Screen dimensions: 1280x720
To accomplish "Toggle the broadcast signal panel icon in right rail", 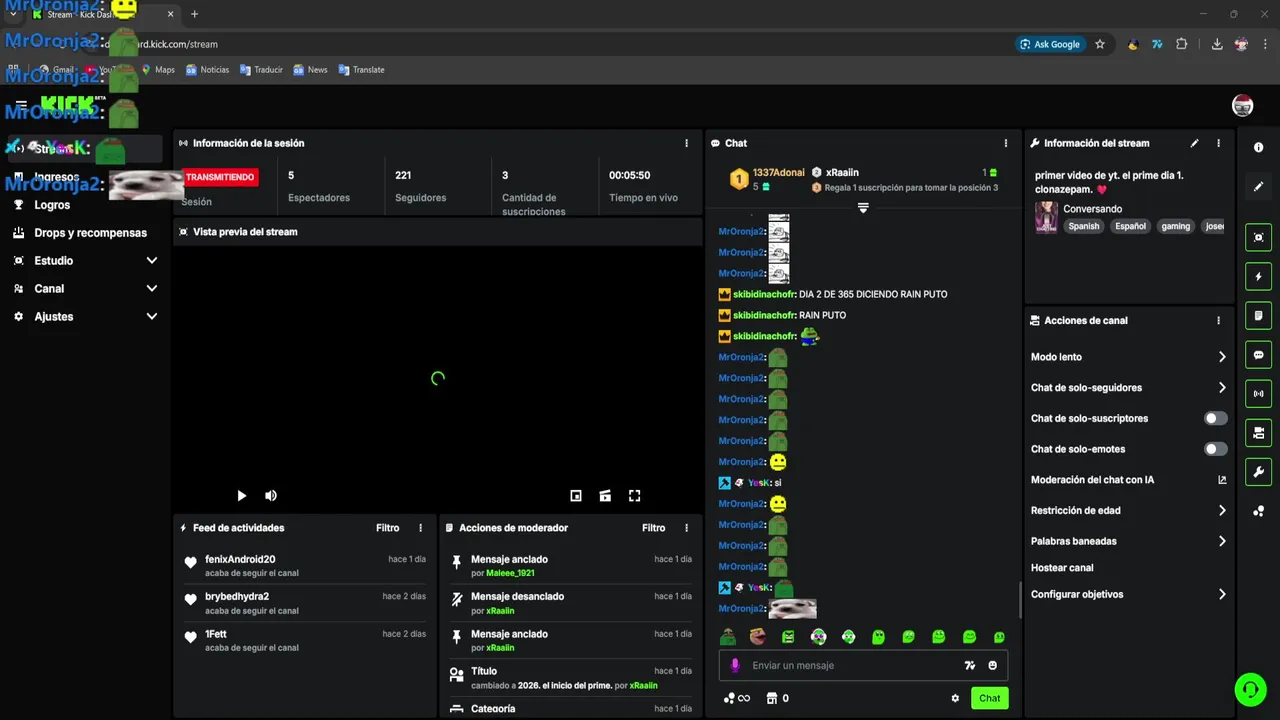I will coord(1258,394).
